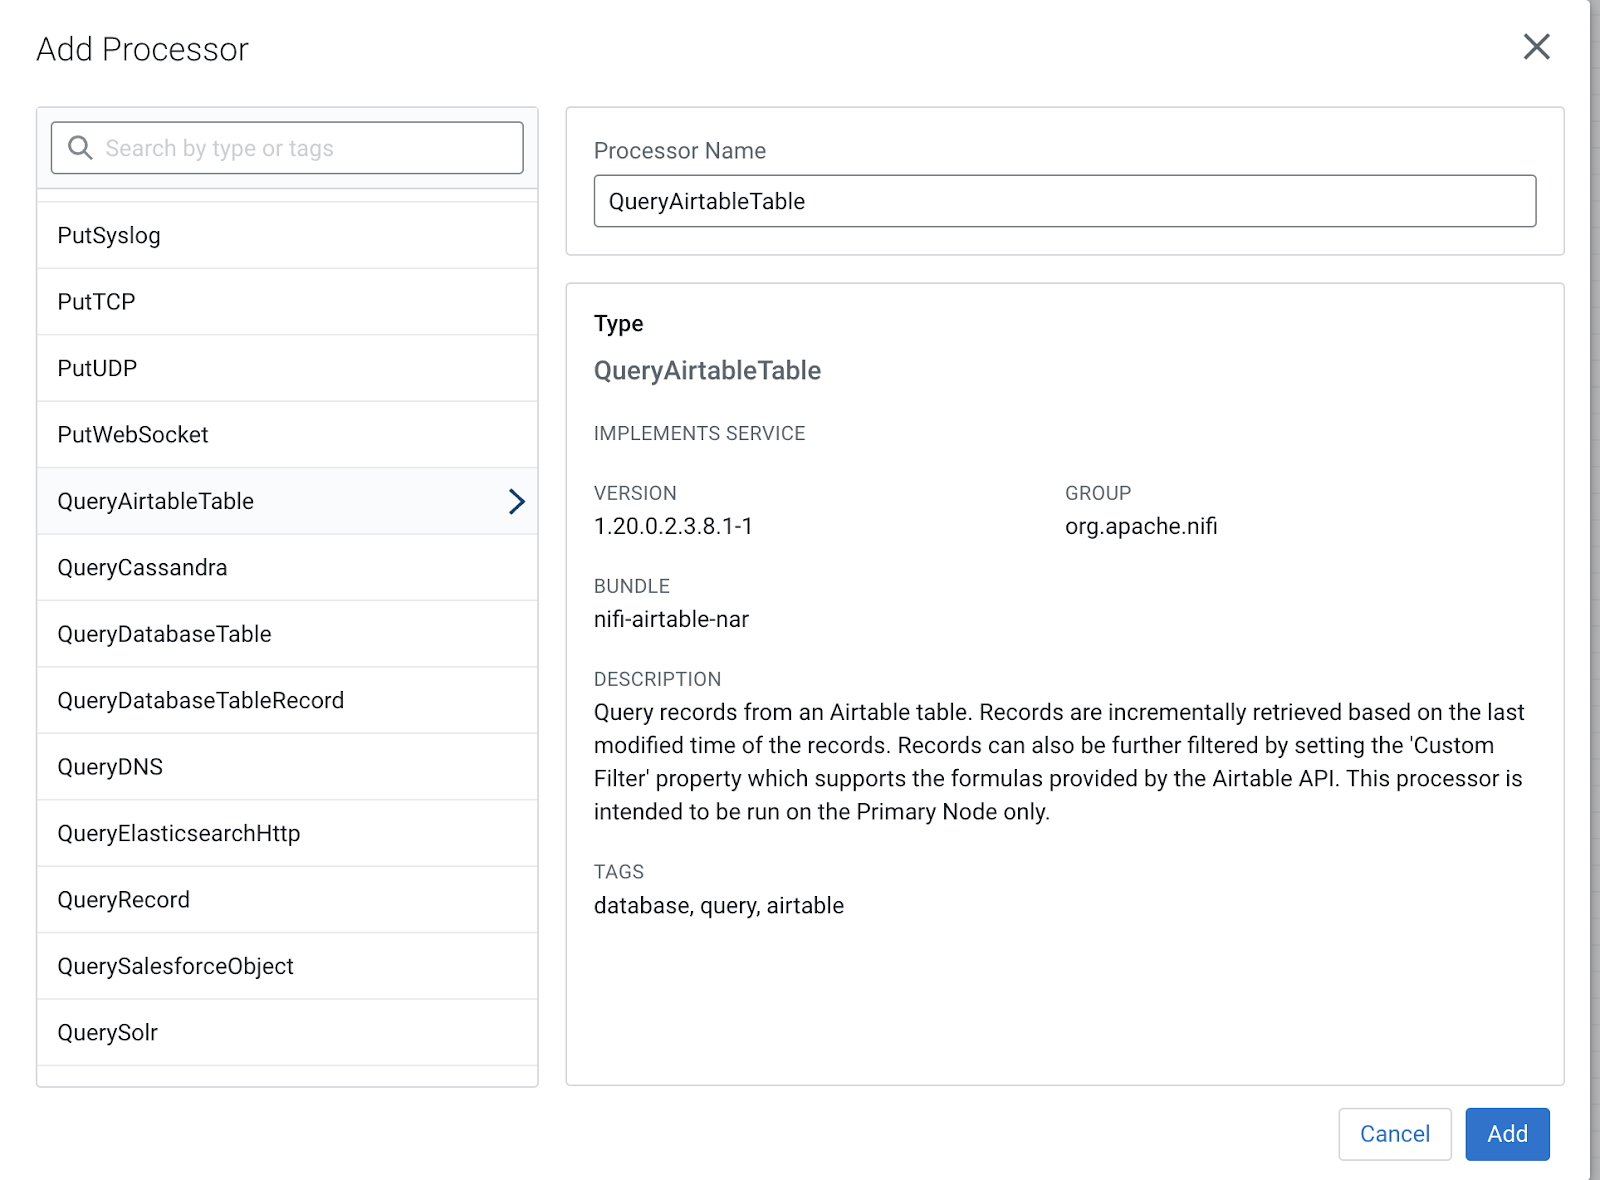
Task: Select QuerySolr processor
Action: (287, 1033)
